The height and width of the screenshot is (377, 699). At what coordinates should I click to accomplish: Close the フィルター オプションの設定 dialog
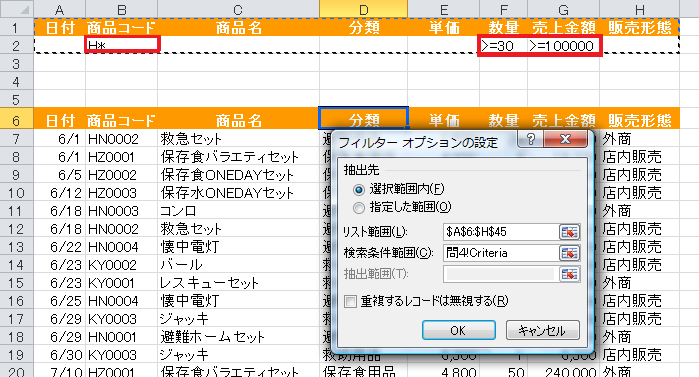point(565,139)
